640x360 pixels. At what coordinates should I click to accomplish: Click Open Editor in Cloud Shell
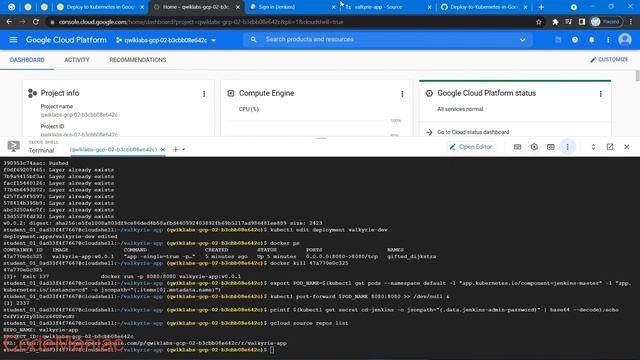click(471, 147)
